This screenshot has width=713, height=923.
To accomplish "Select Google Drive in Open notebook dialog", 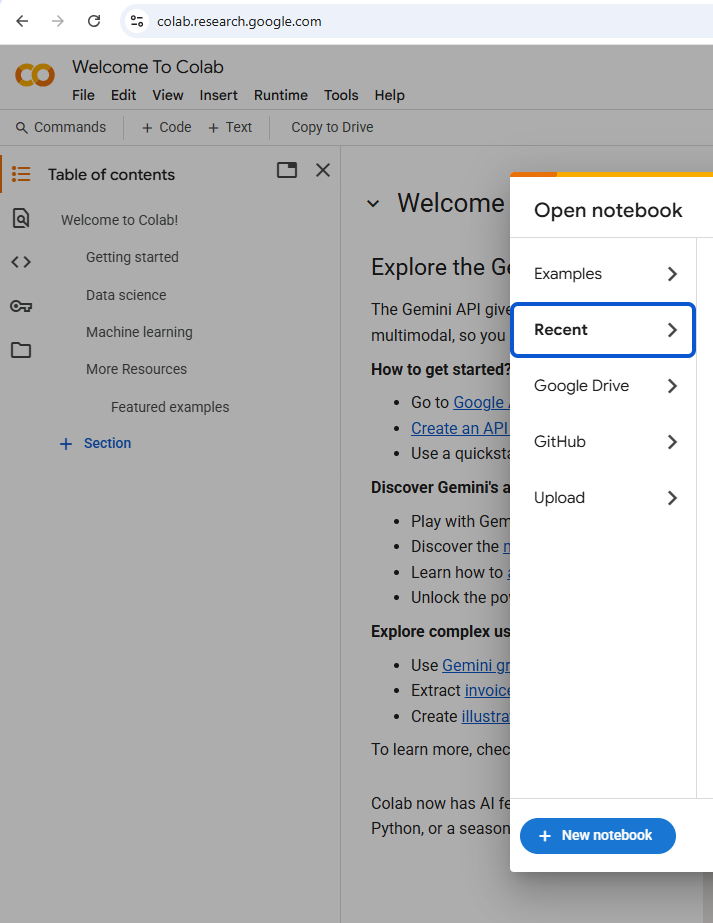I will pos(603,386).
